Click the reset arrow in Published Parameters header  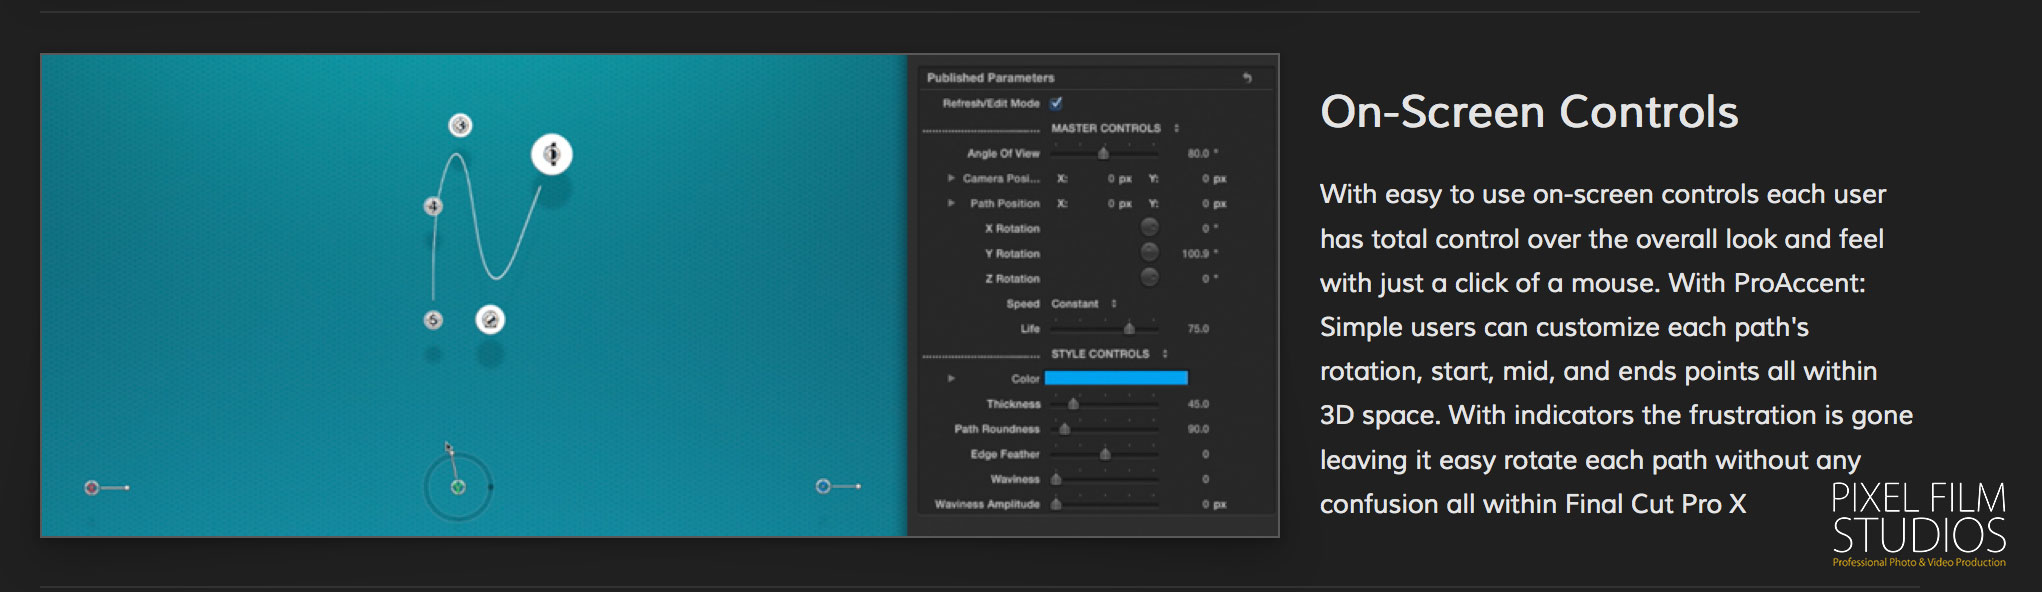pyautogui.click(x=1247, y=77)
